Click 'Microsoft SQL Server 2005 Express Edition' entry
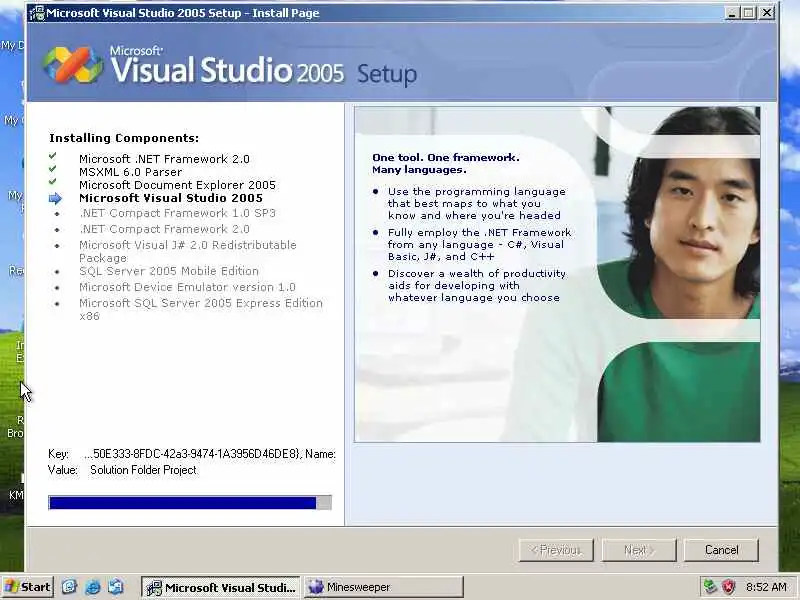Screen dimensions: 800x600 click(x=201, y=309)
